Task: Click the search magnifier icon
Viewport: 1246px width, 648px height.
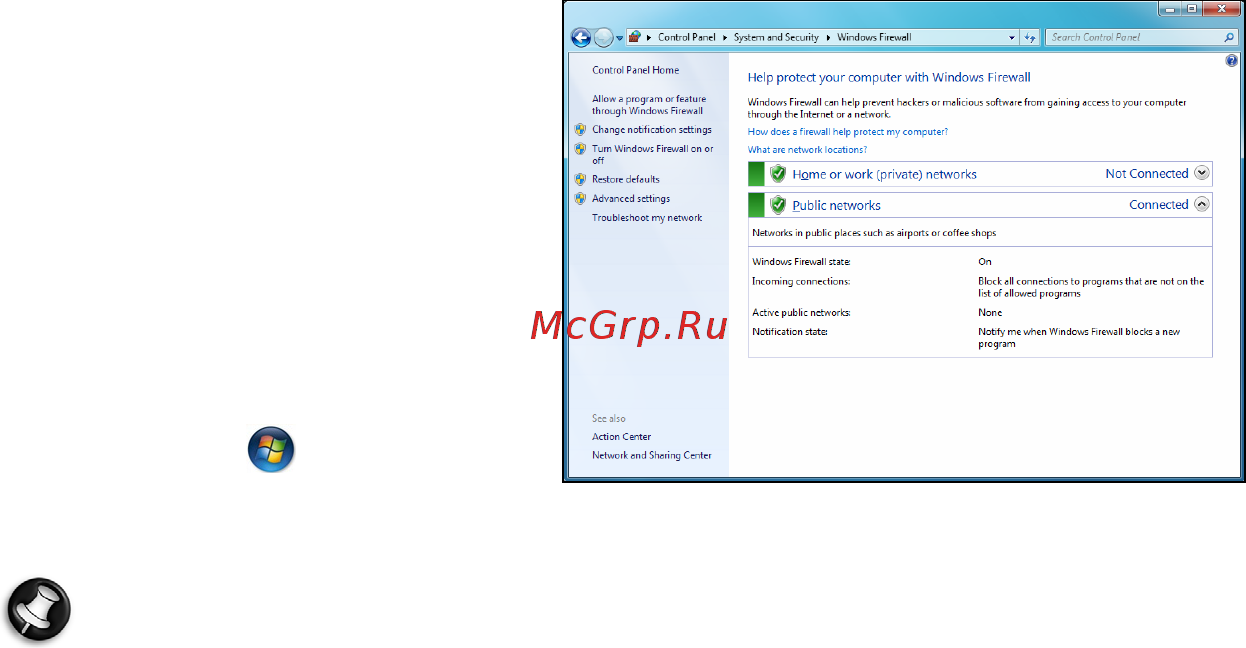Action: [1230, 37]
